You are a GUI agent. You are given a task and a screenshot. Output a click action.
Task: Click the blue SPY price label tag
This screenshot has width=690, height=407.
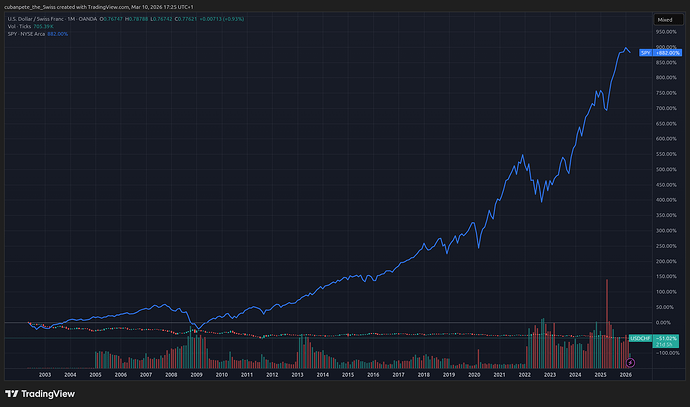coord(646,52)
